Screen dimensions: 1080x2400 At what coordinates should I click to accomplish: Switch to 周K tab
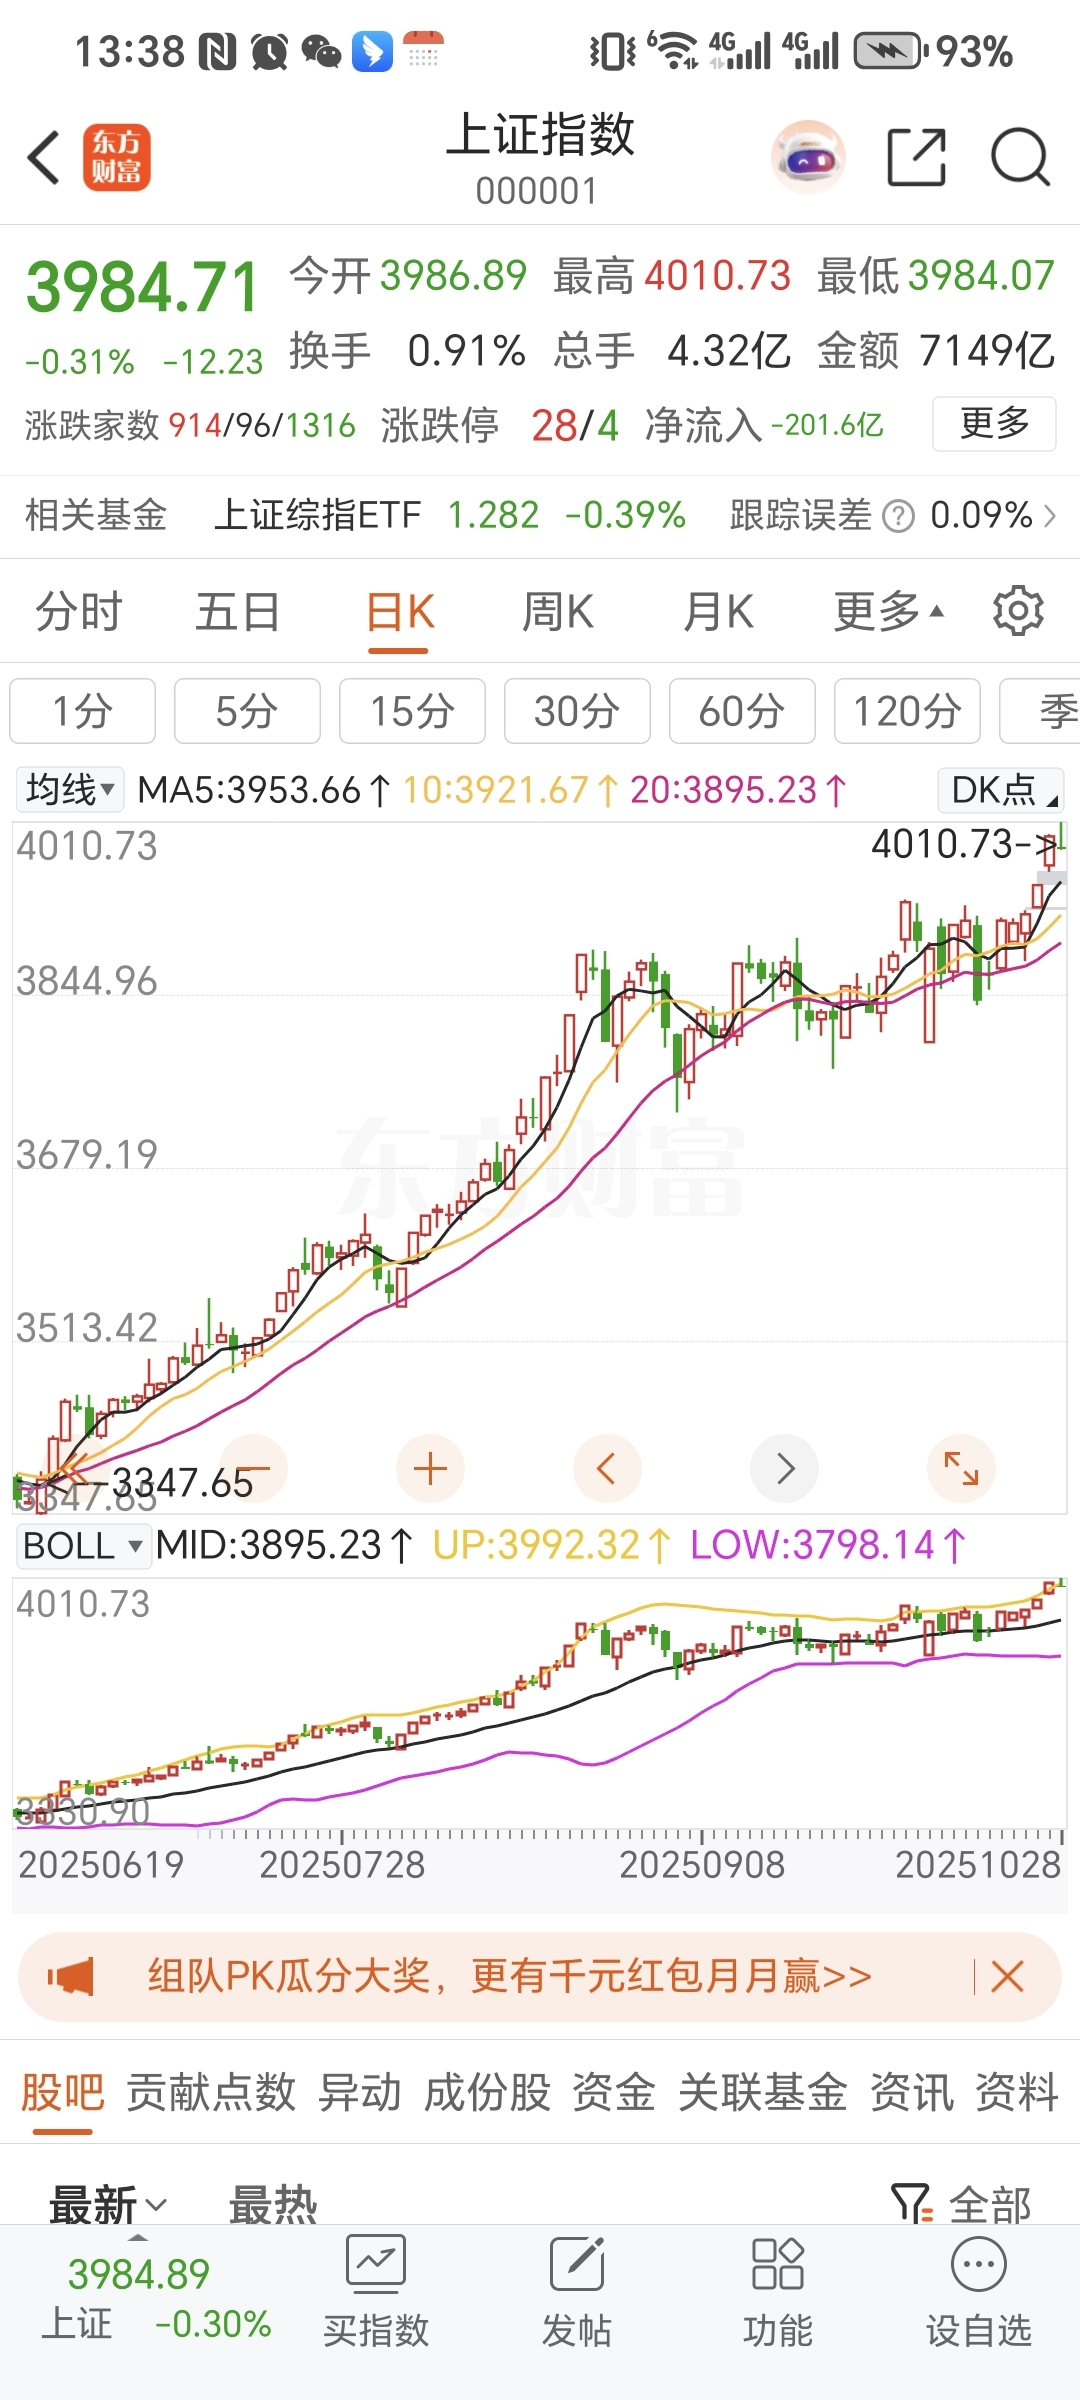tap(558, 611)
